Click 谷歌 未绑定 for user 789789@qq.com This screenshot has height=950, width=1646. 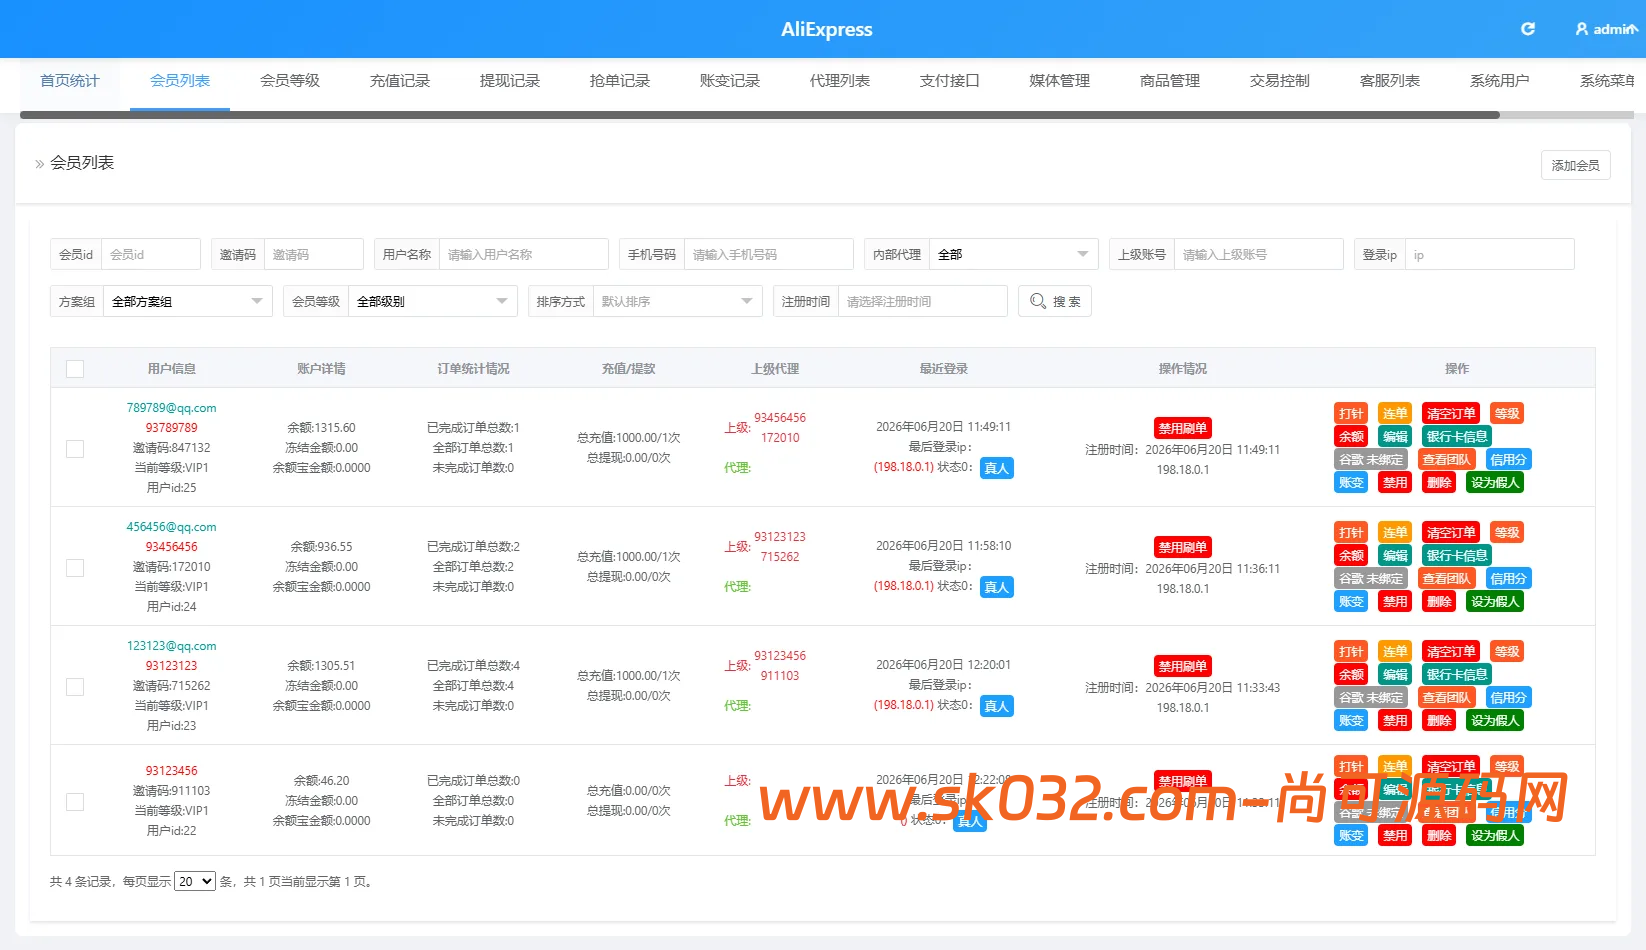1371,460
